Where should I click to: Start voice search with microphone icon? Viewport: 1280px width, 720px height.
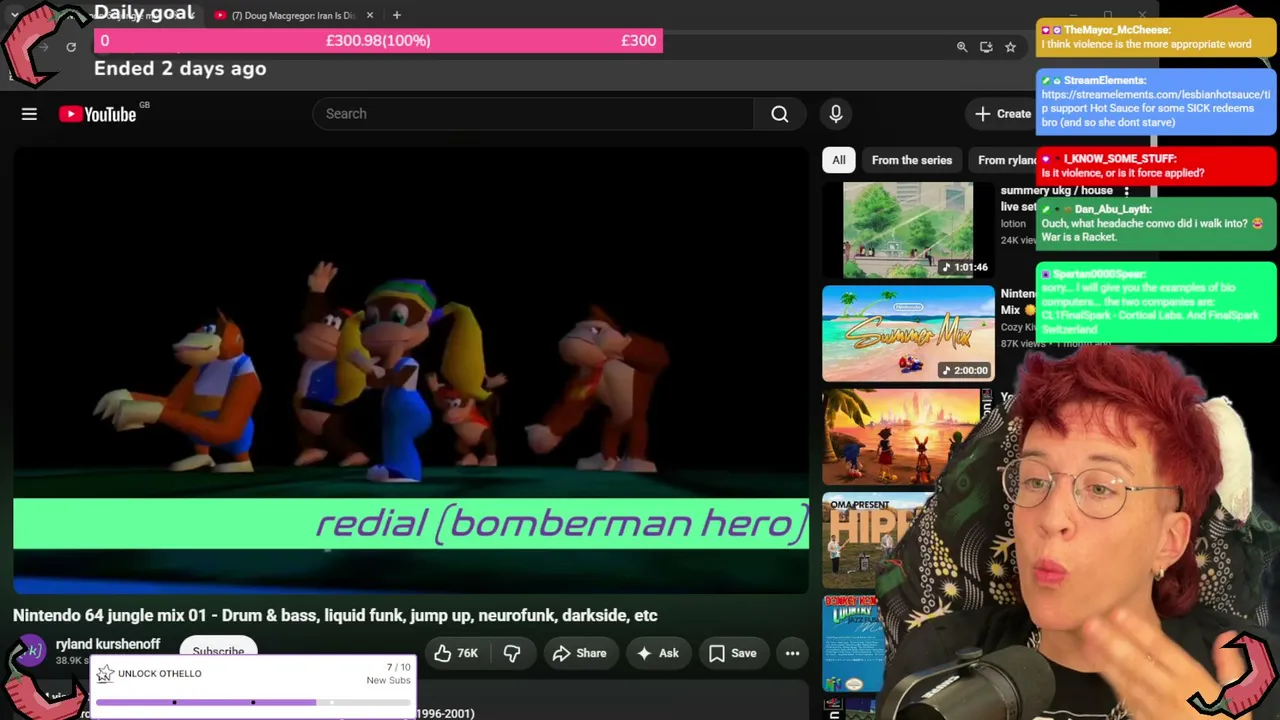pos(836,114)
